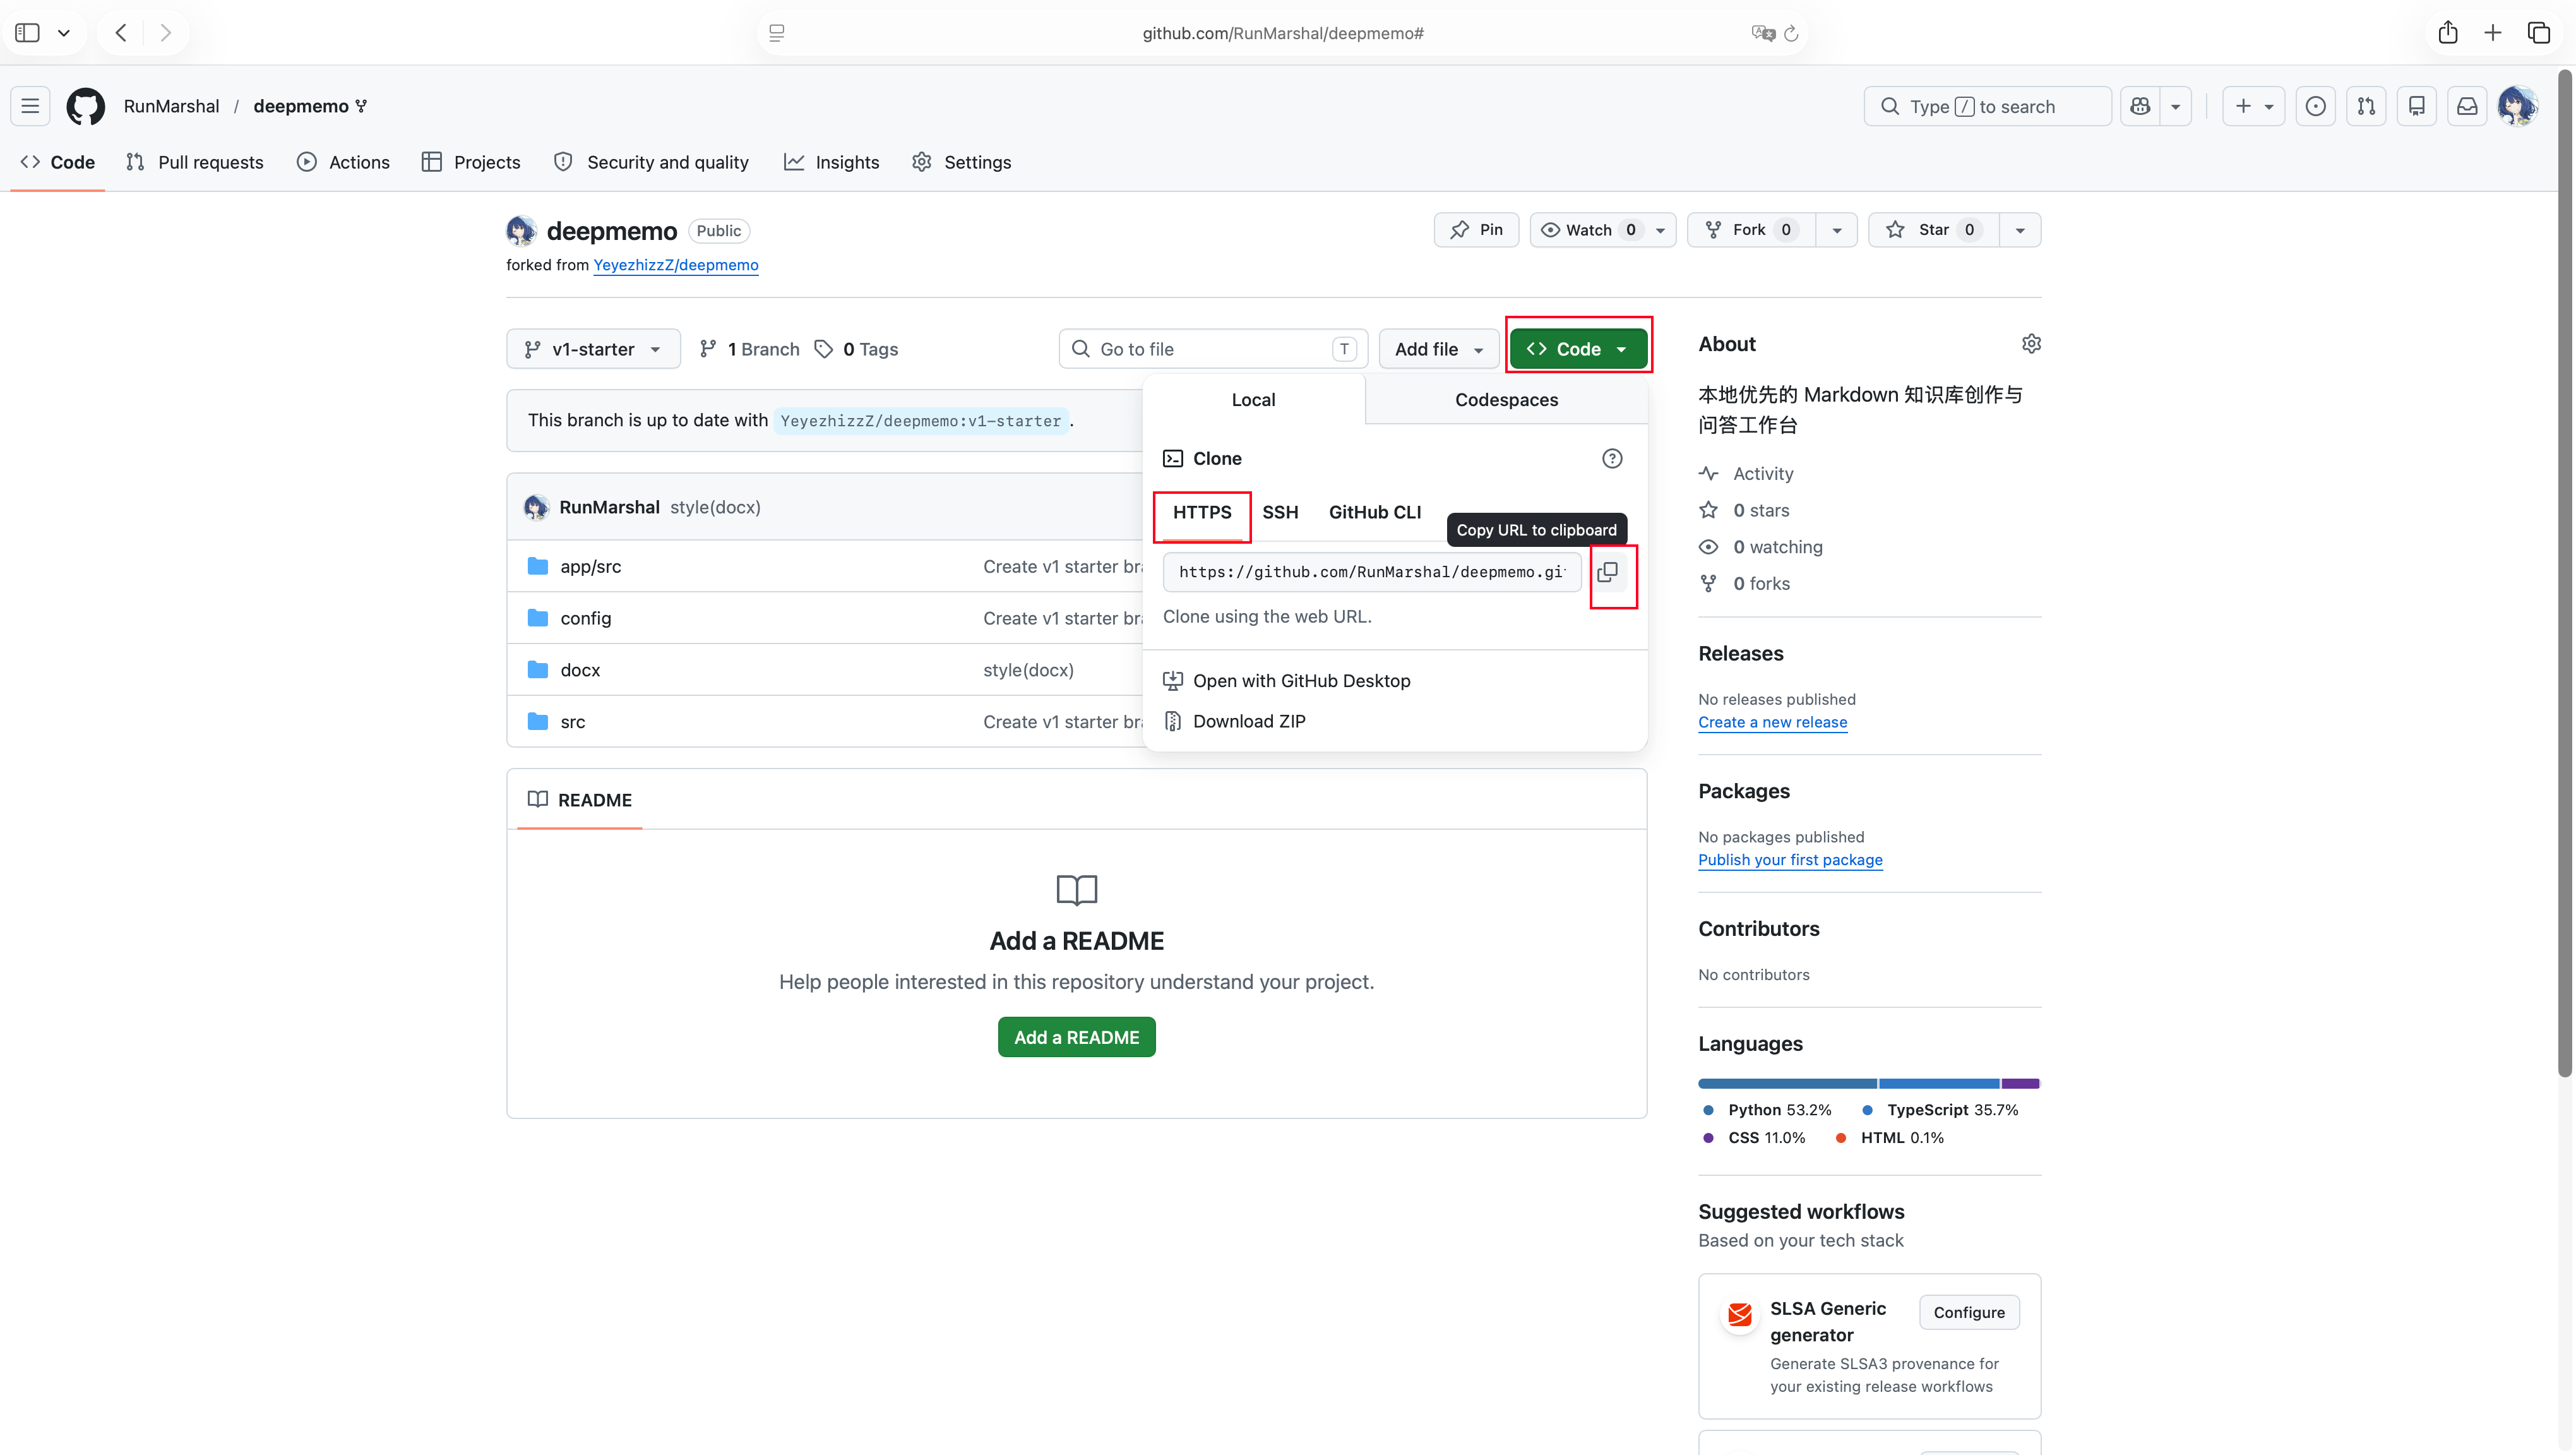Click the HTTPS clone URL field
Screen dimensions: 2576x1455
[x=1371, y=572]
